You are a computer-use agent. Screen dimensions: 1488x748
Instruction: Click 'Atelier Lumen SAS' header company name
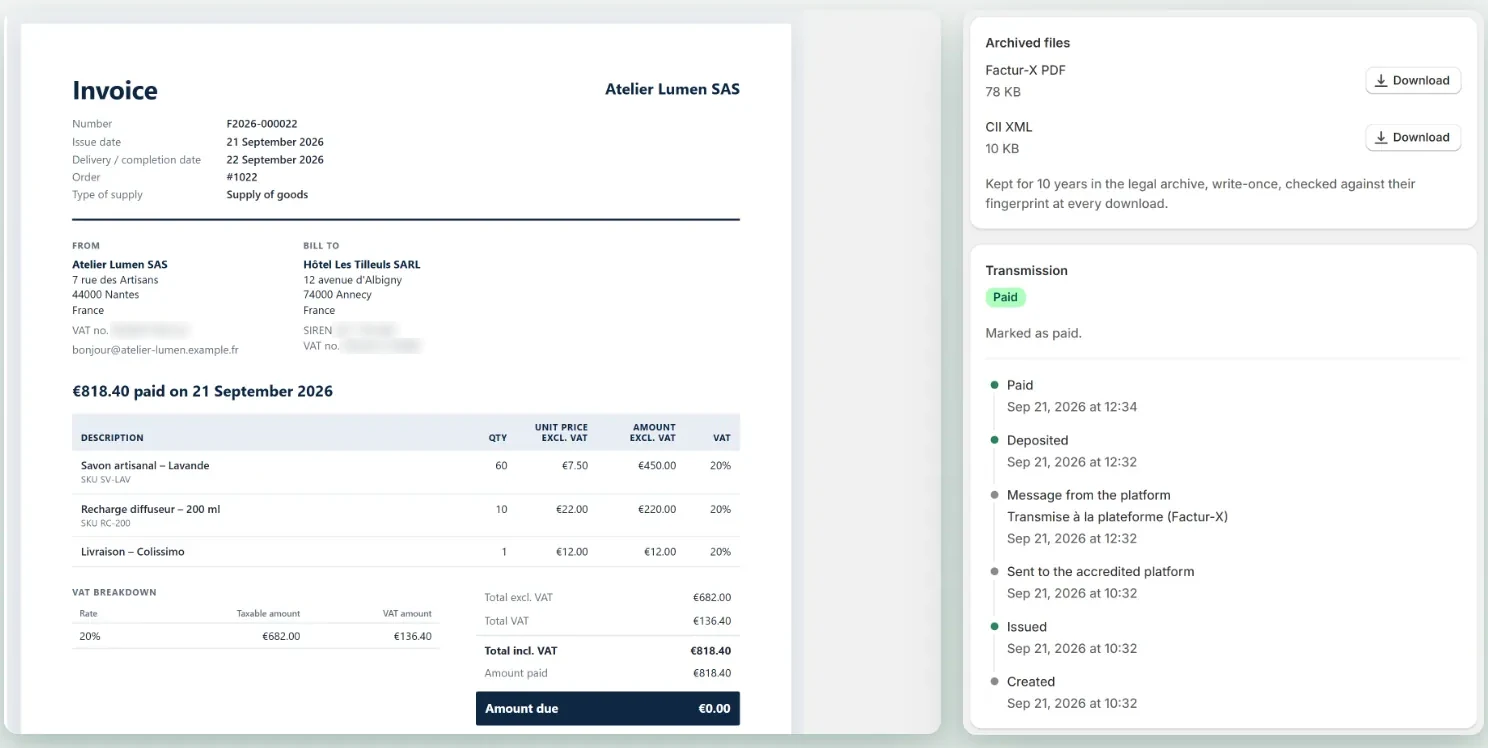672,89
